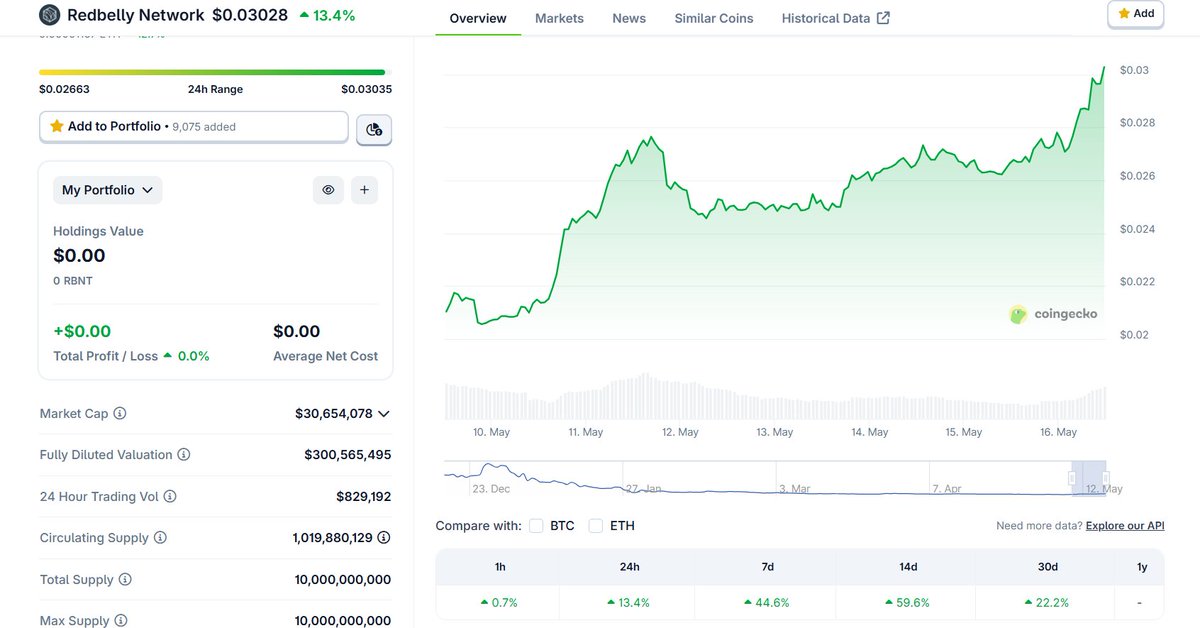The image size is (1200, 628).
Task: Click info icon beside Circulating Supply label
Action: (160, 538)
